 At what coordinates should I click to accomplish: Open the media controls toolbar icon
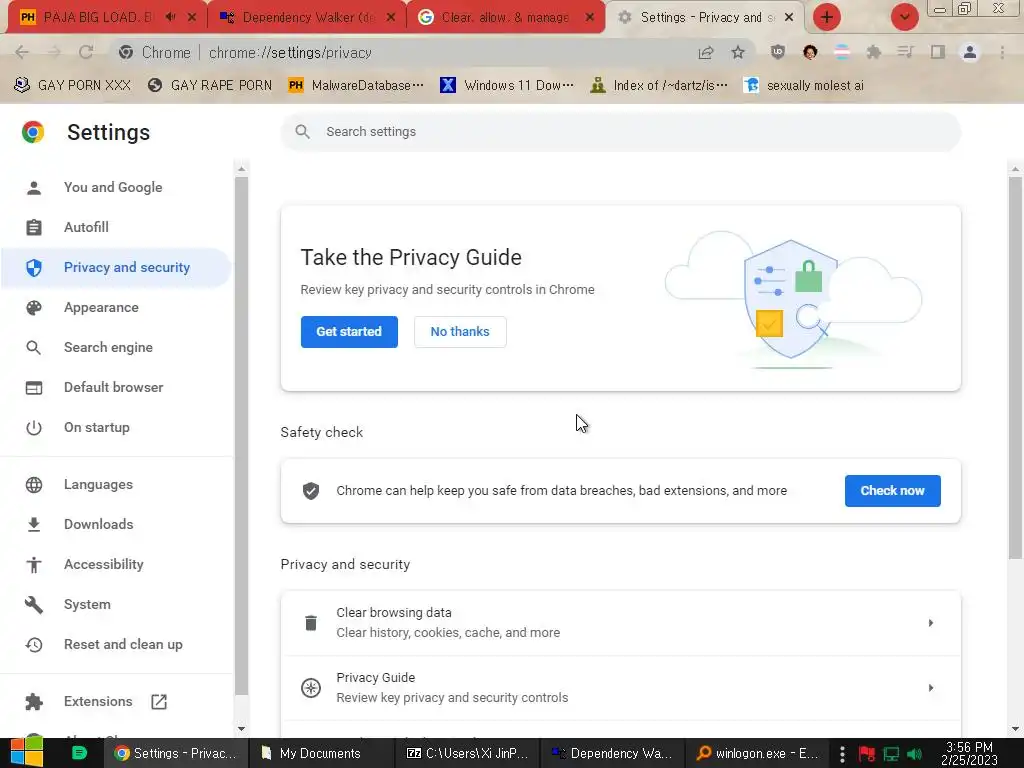pos(905,52)
